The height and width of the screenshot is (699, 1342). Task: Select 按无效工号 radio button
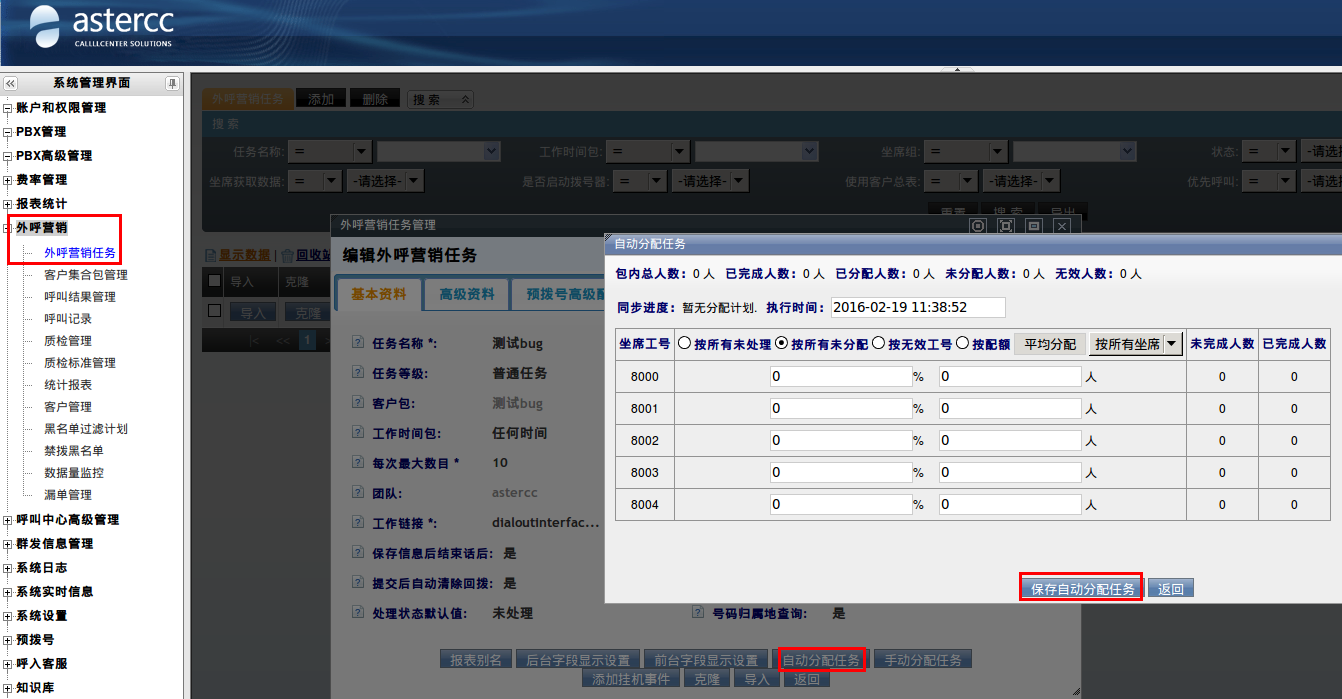pyautogui.click(x=879, y=343)
